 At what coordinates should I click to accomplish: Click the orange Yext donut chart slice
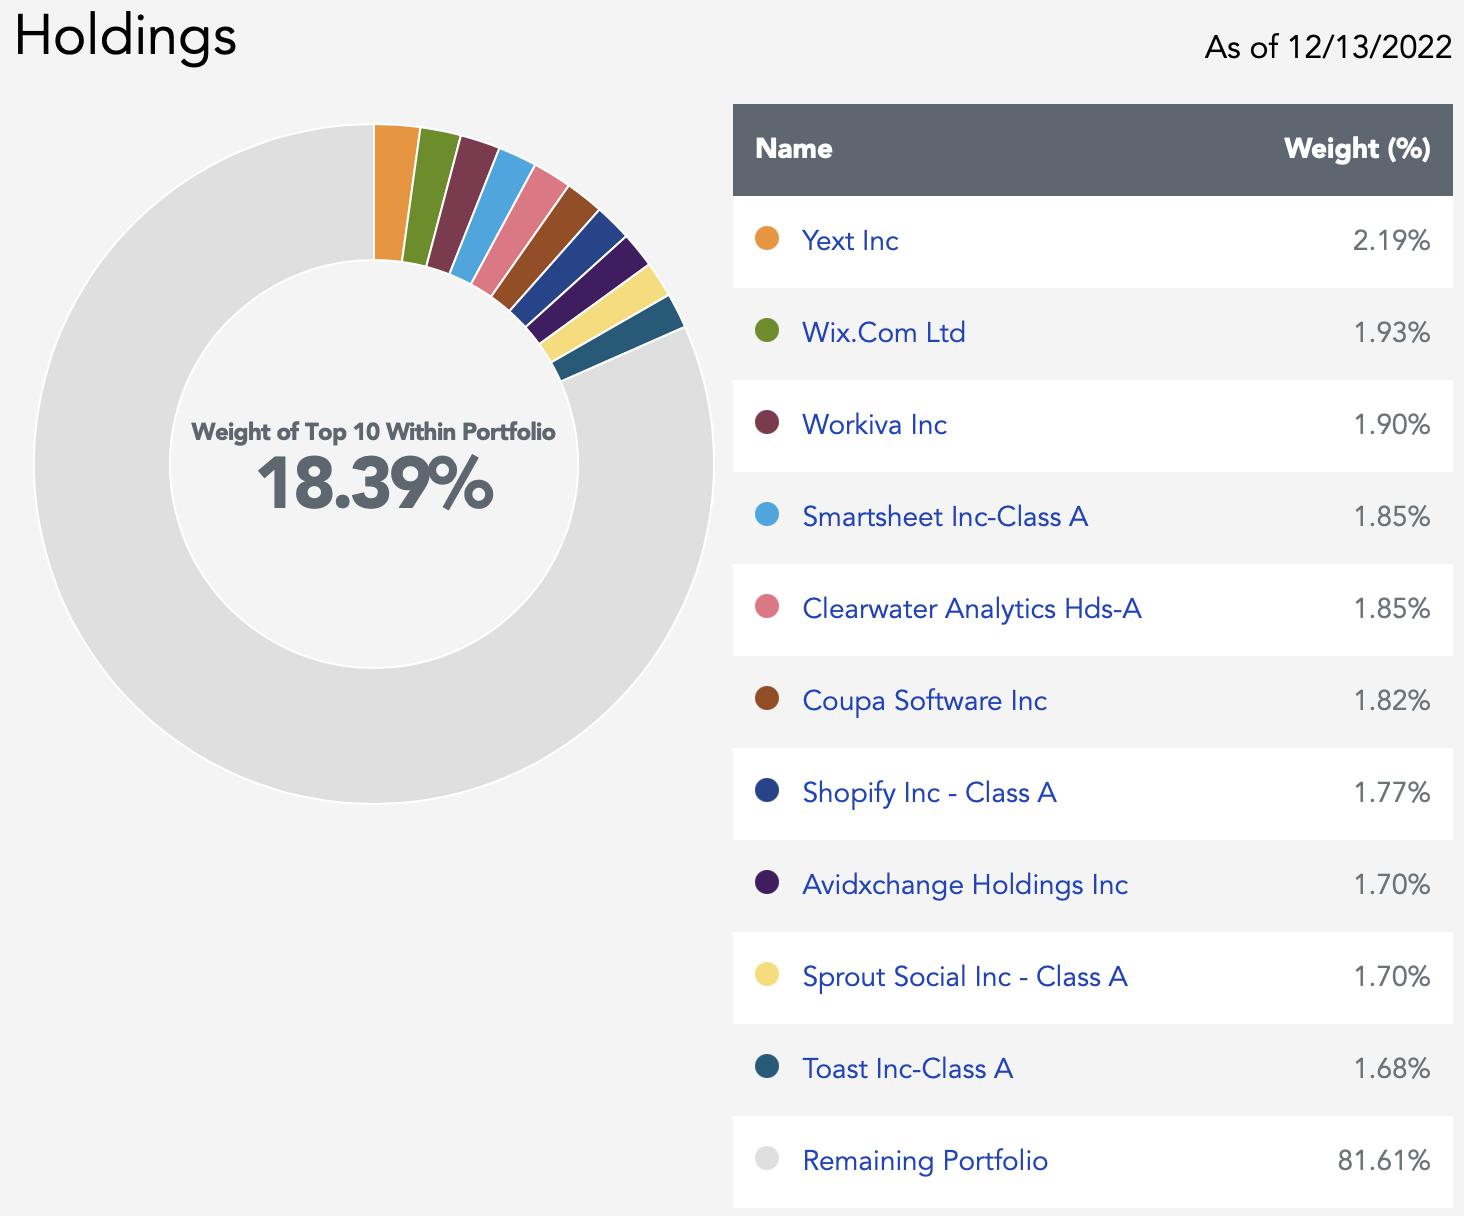click(x=394, y=192)
